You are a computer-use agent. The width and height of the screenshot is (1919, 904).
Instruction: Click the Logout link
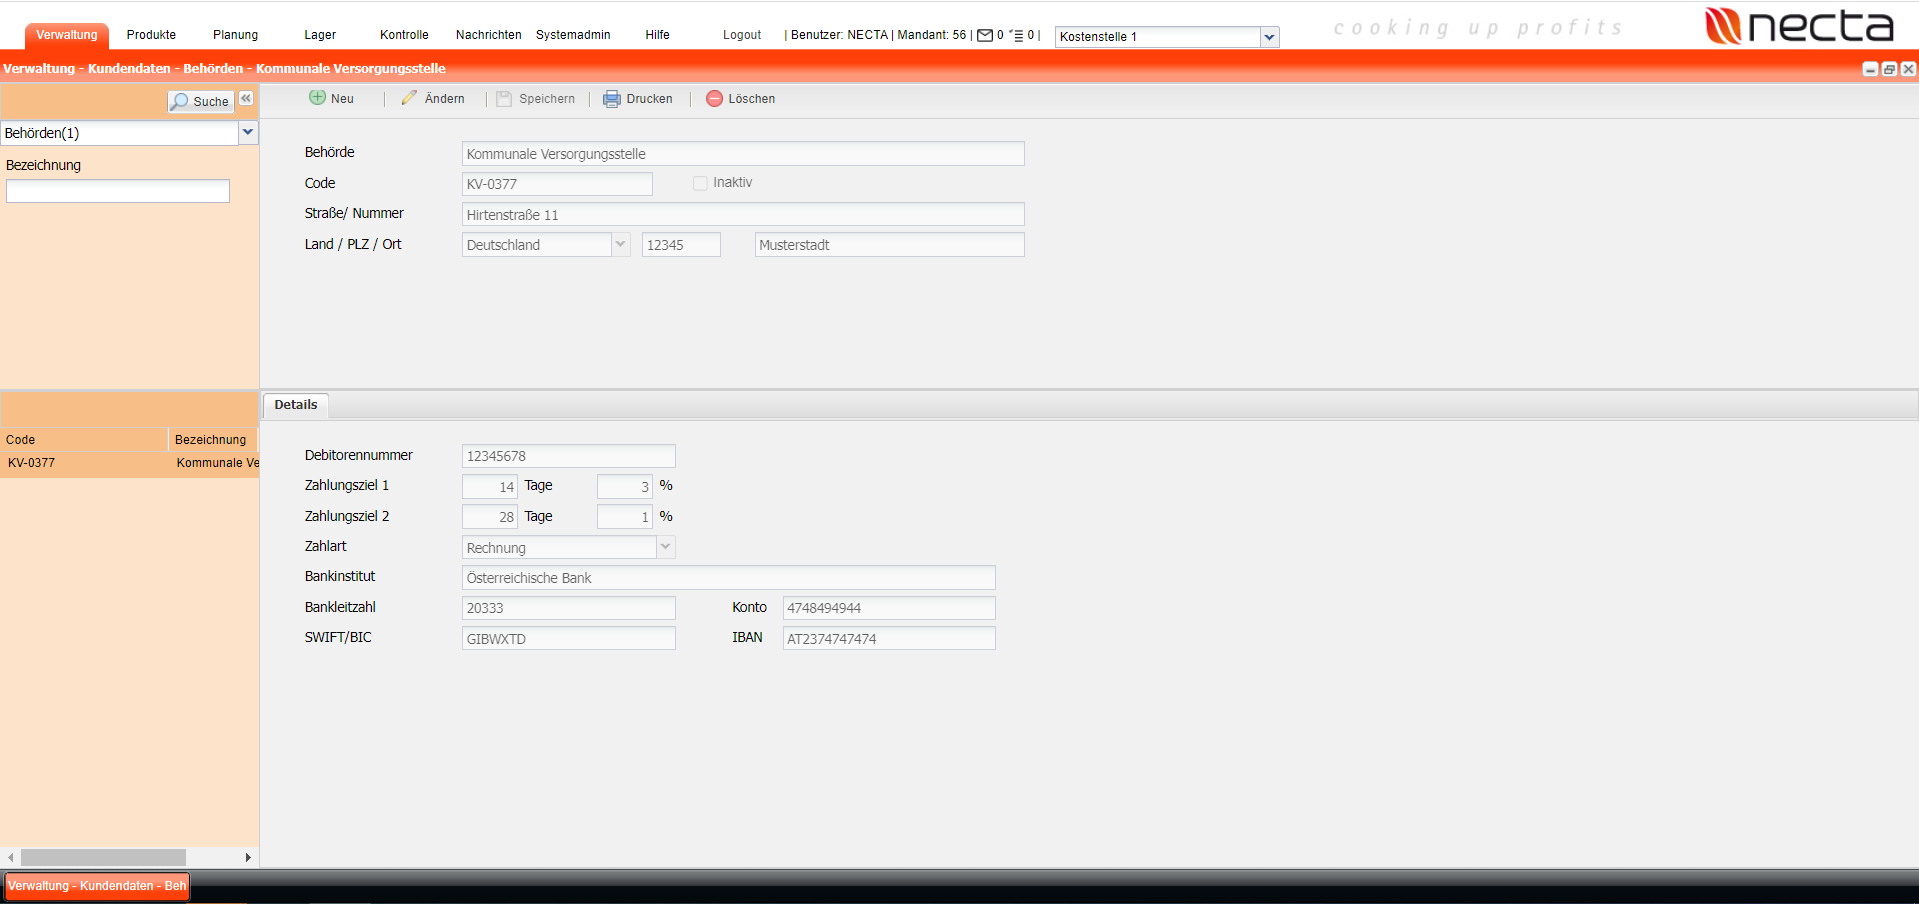(742, 35)
